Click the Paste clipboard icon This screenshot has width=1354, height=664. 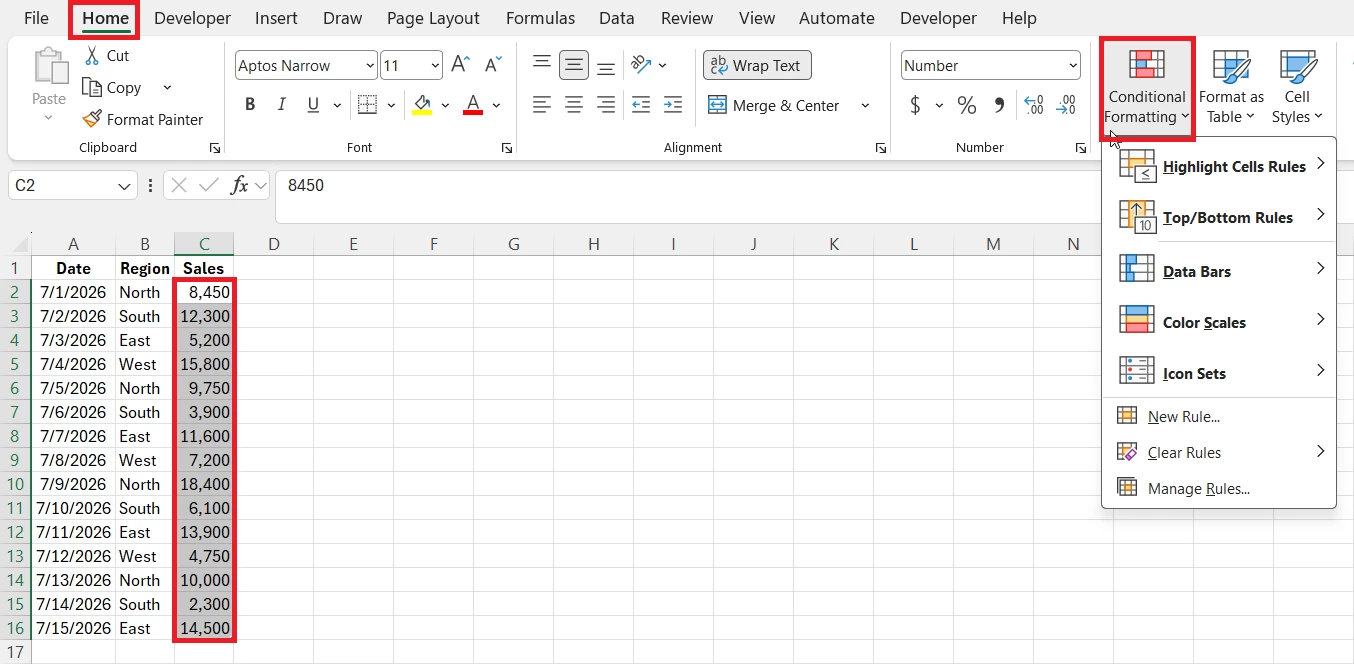pos(49,66)
